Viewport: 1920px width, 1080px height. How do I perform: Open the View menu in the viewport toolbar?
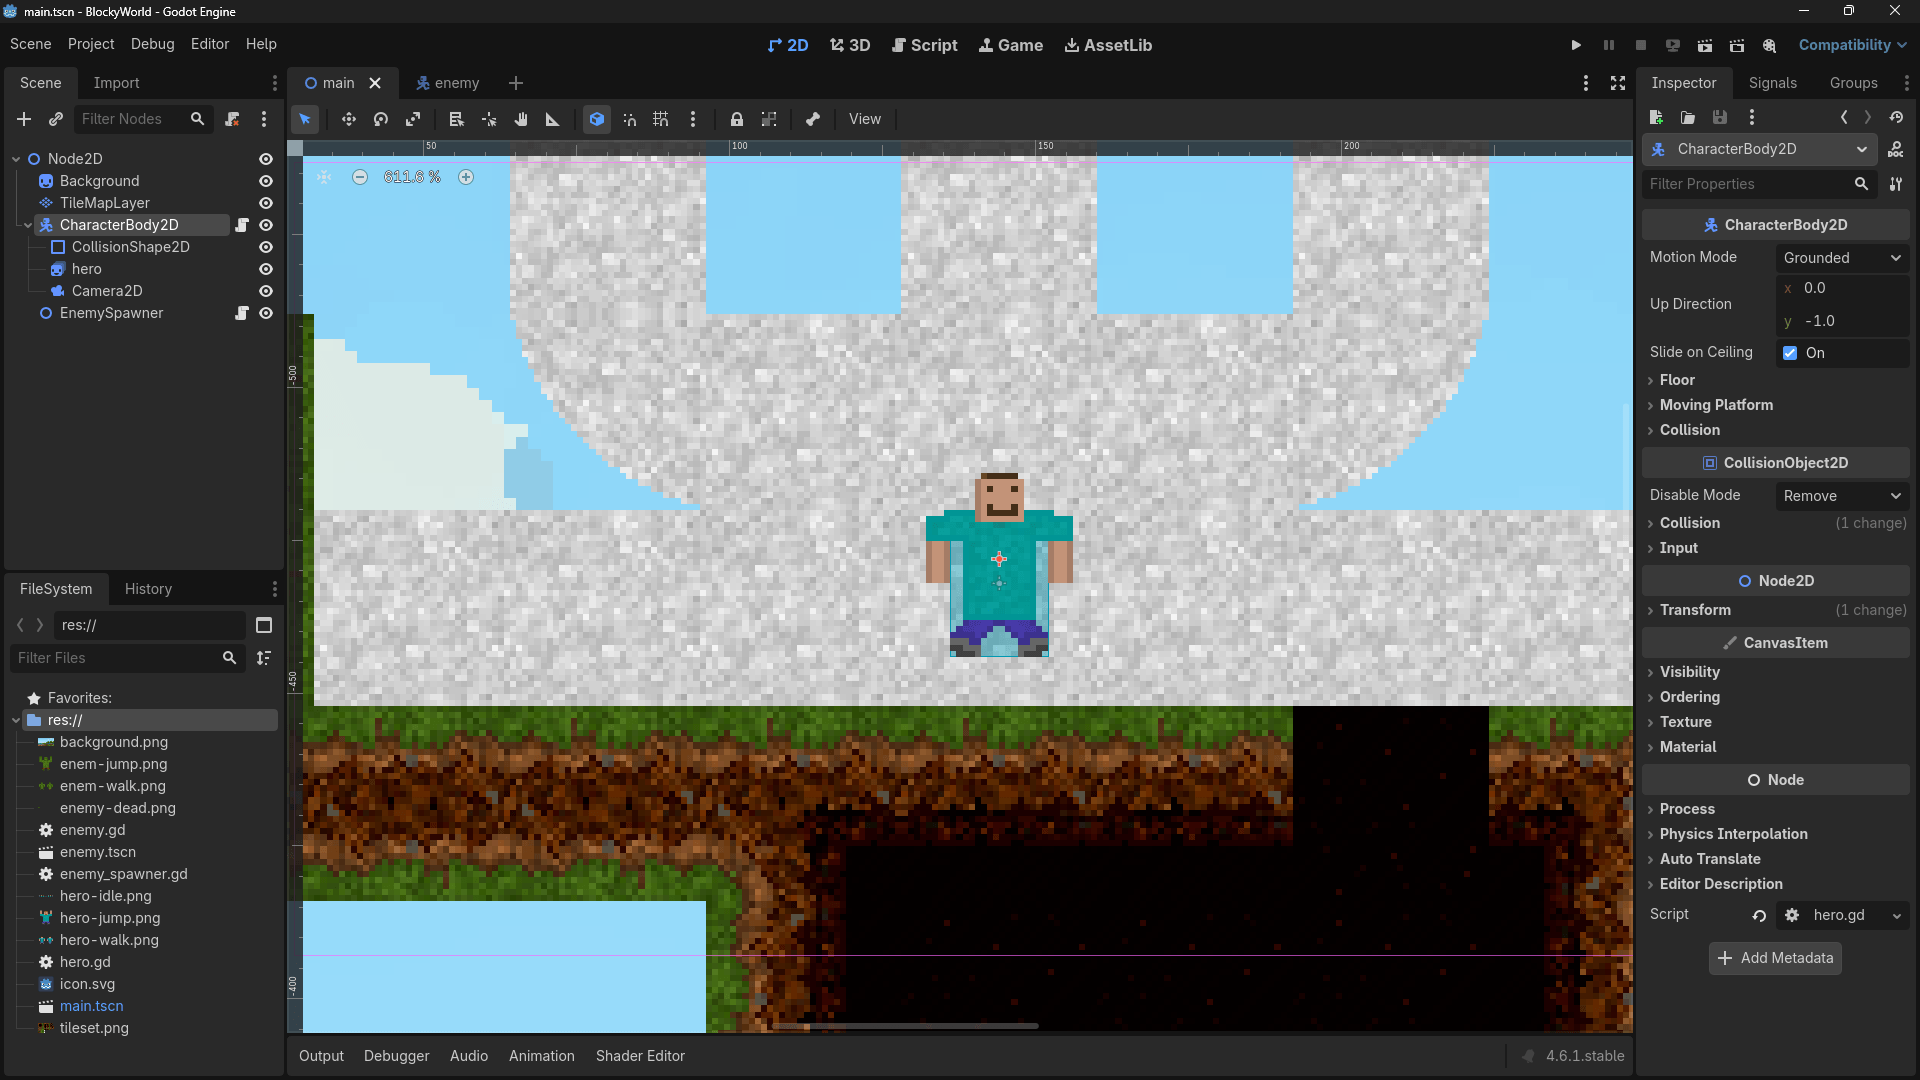pyautogui.click(x=864, y=119)
